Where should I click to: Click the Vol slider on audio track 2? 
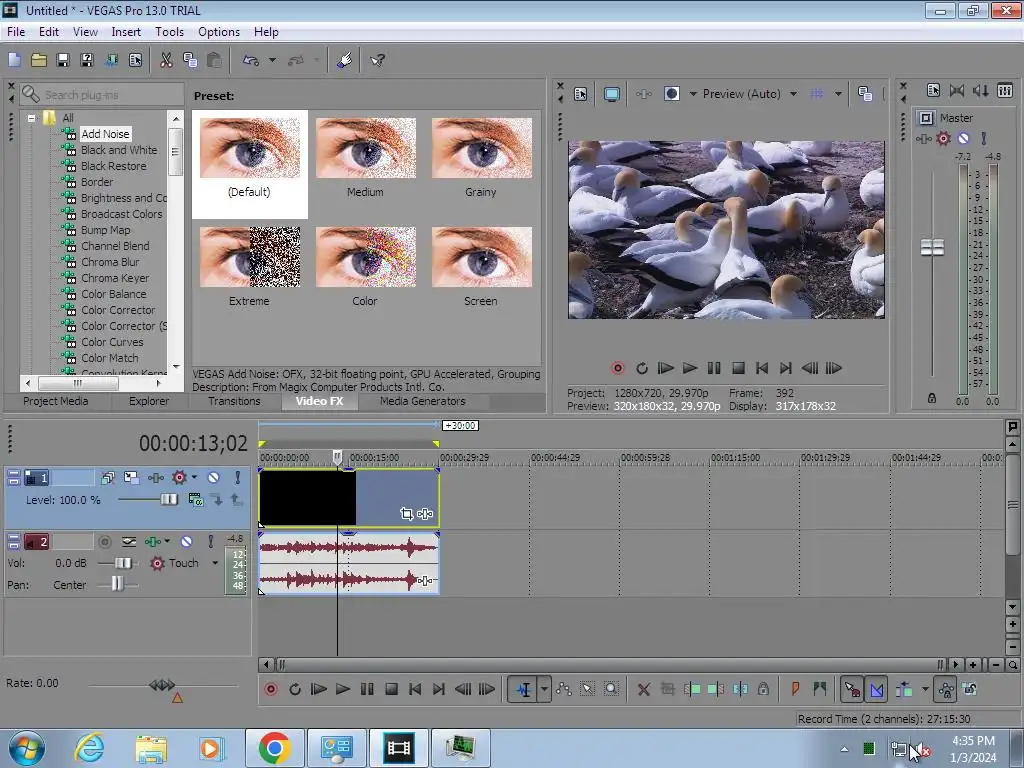coord(122,563)
